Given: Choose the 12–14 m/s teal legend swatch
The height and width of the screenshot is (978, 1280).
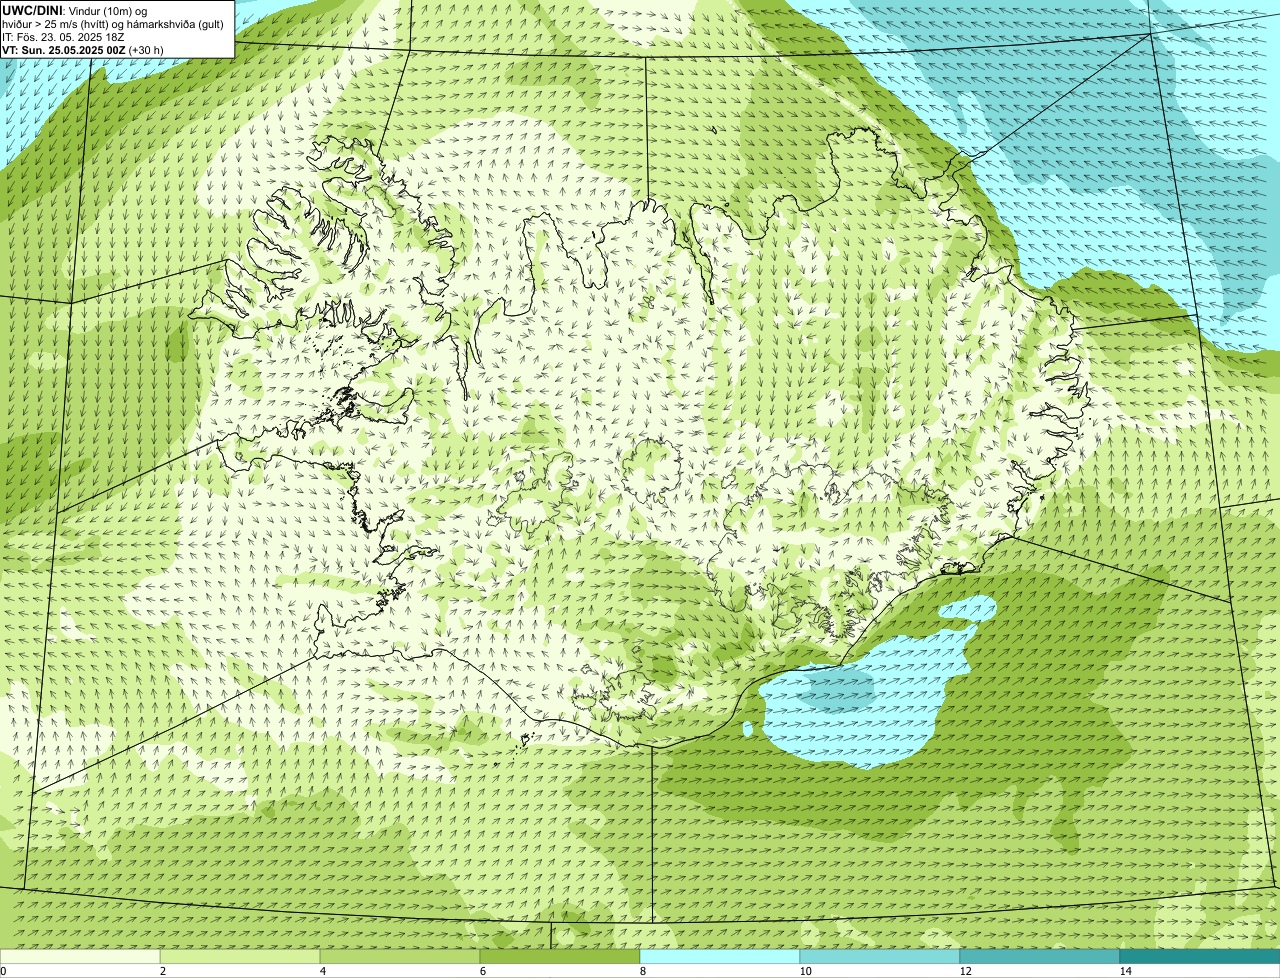Looking at the screenshot, I should tap(1040, 956).
